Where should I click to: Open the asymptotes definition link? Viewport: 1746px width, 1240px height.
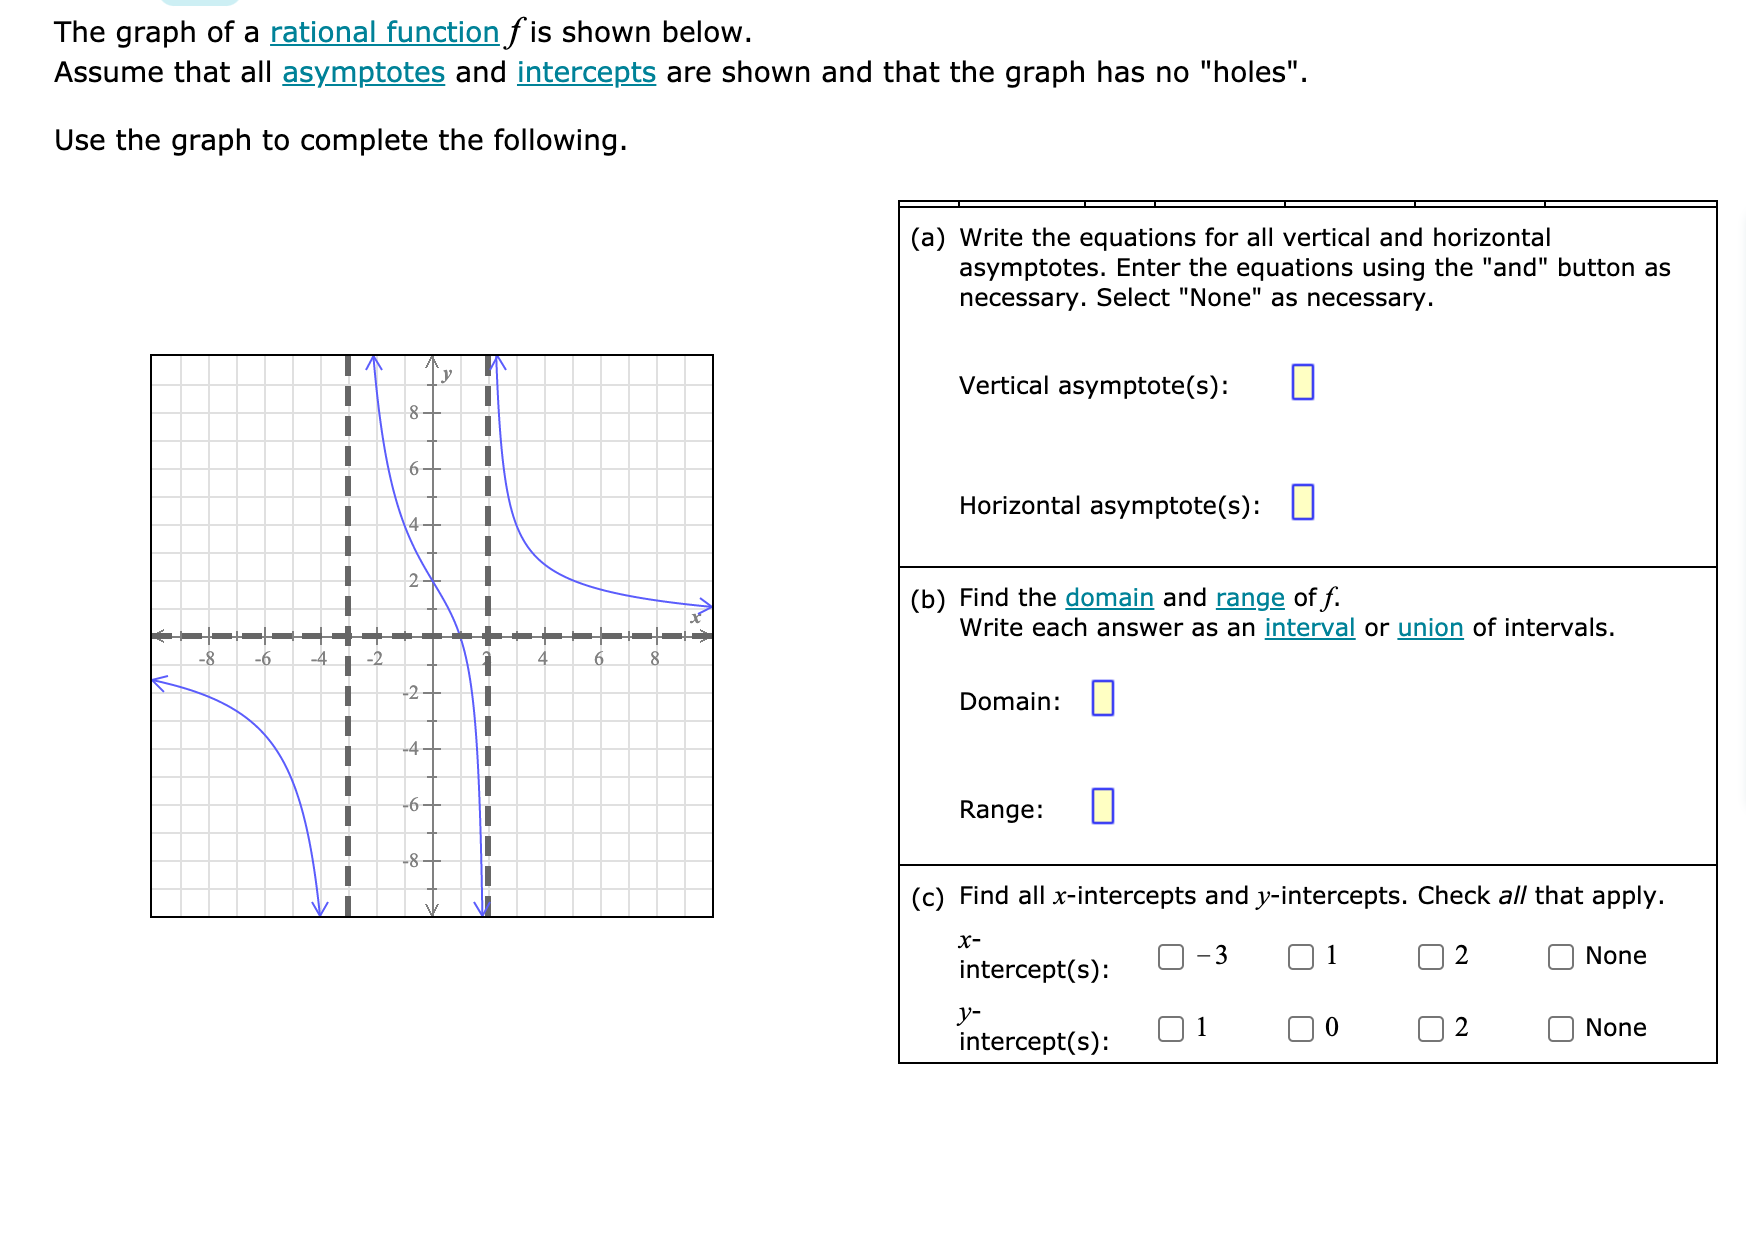point(363,72)
